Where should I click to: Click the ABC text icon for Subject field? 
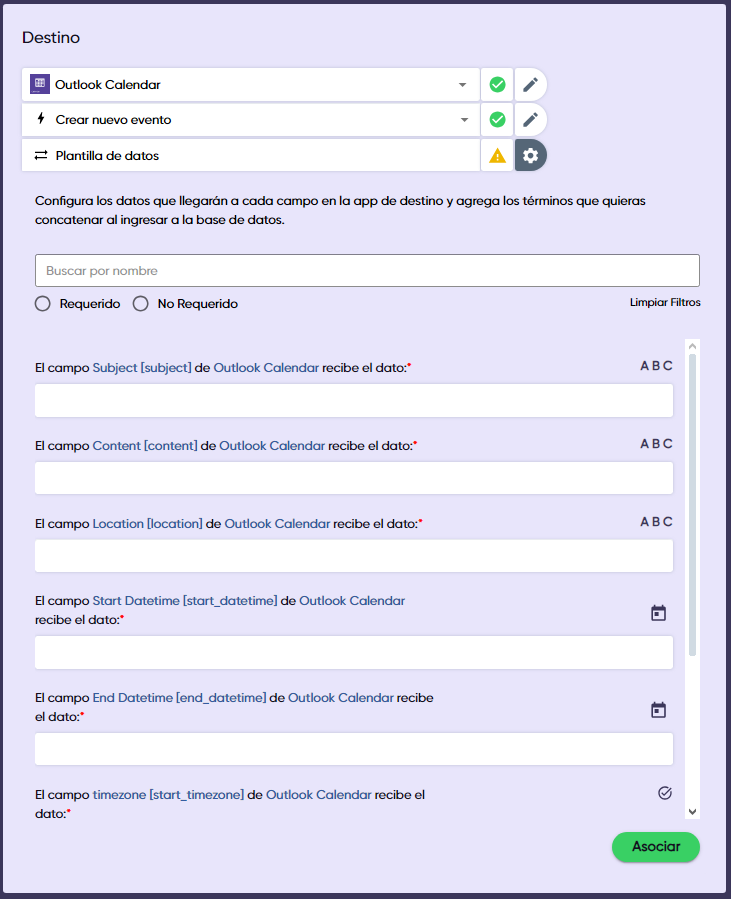click(656, 366)
